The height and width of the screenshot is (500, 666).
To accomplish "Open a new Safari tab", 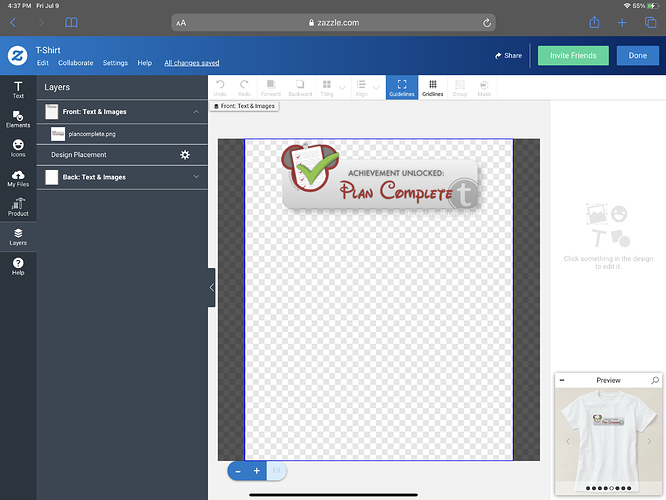I will (622, 23).
